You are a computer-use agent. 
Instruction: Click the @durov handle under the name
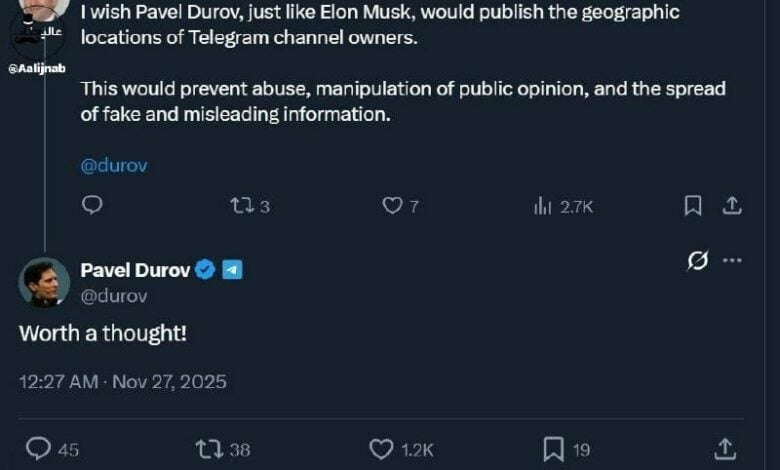113,296
